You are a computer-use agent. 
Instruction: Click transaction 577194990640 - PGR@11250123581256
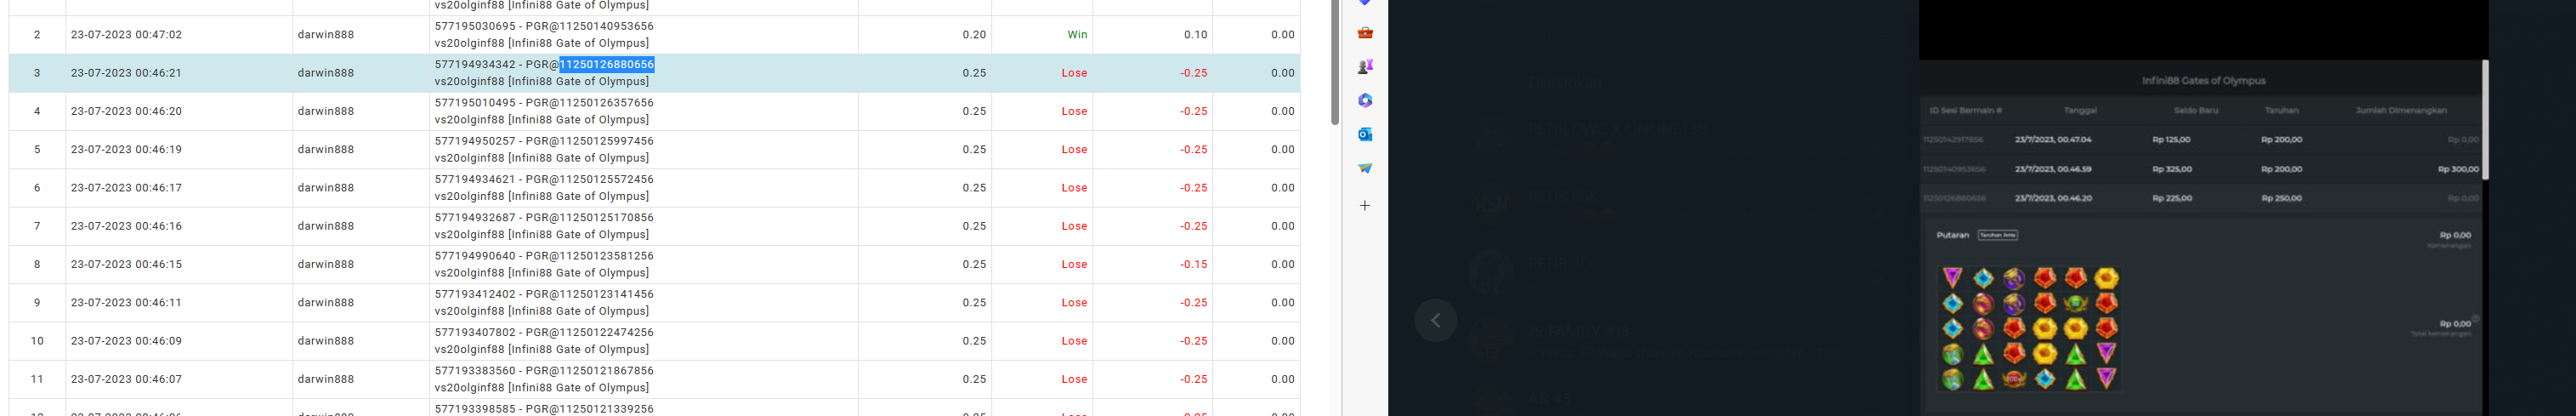(544, 256)
